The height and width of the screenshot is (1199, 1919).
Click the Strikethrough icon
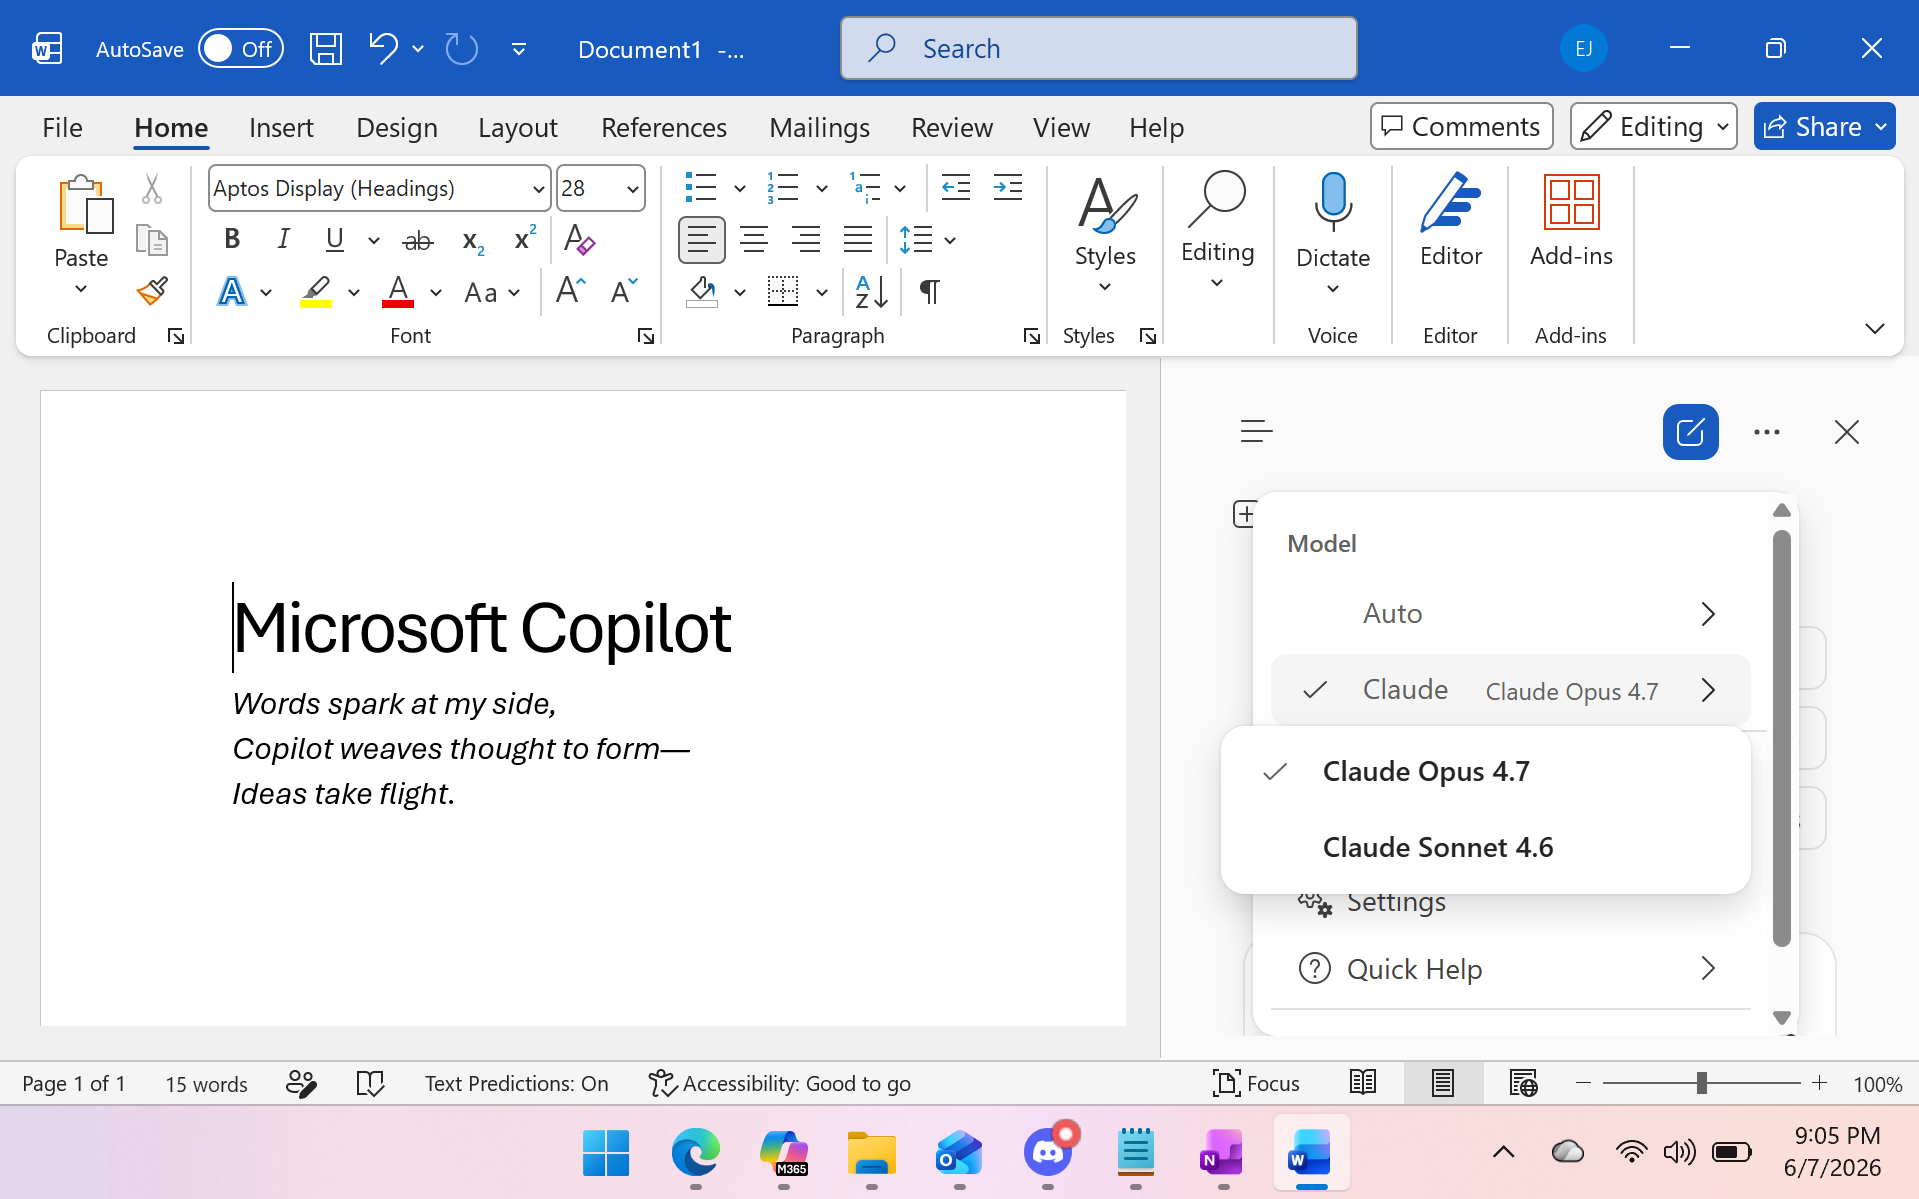point(417,240)
